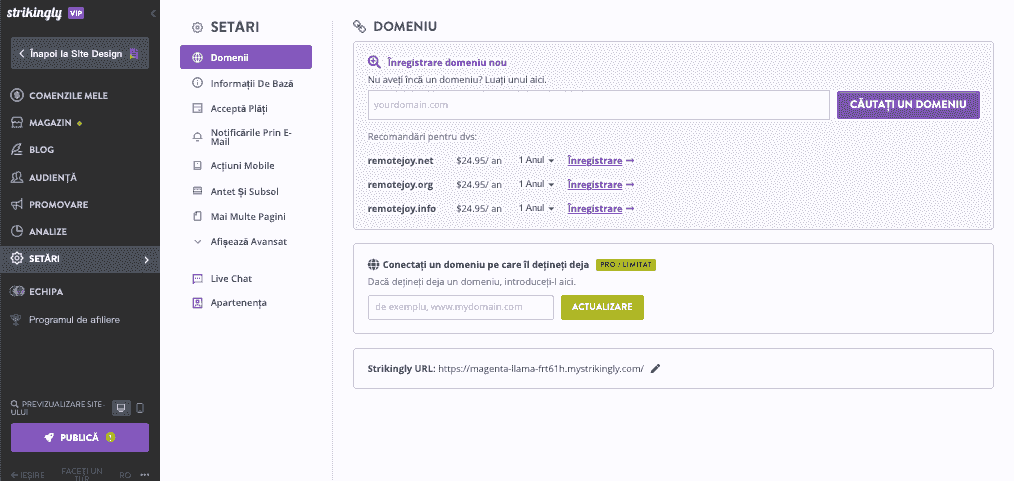Screen dimensions: 1014x481
Task: Collapse the sidebar using the top chevron
Action: click(x=153, y=13)
